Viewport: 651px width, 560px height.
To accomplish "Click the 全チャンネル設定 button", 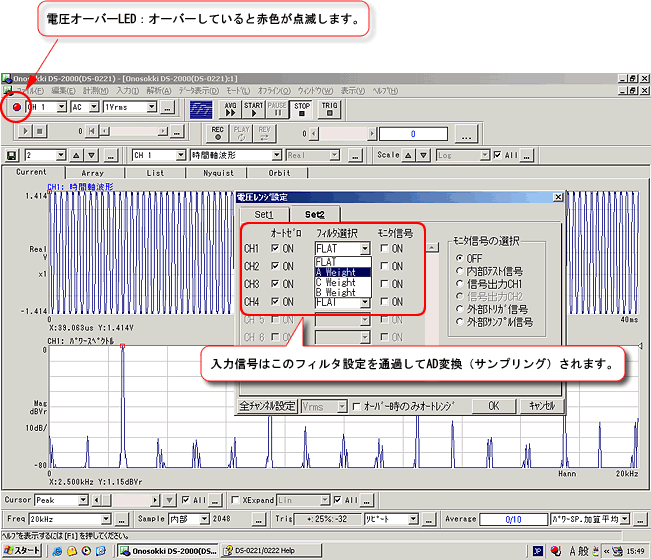I will point(267,406).
